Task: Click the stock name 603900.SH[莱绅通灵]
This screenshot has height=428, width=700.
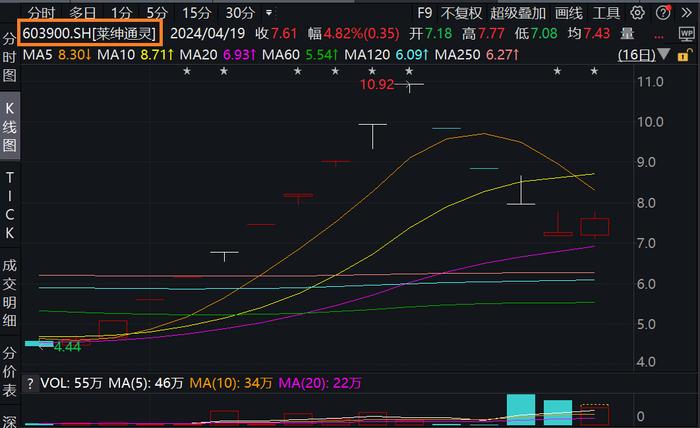Action: 89,33
